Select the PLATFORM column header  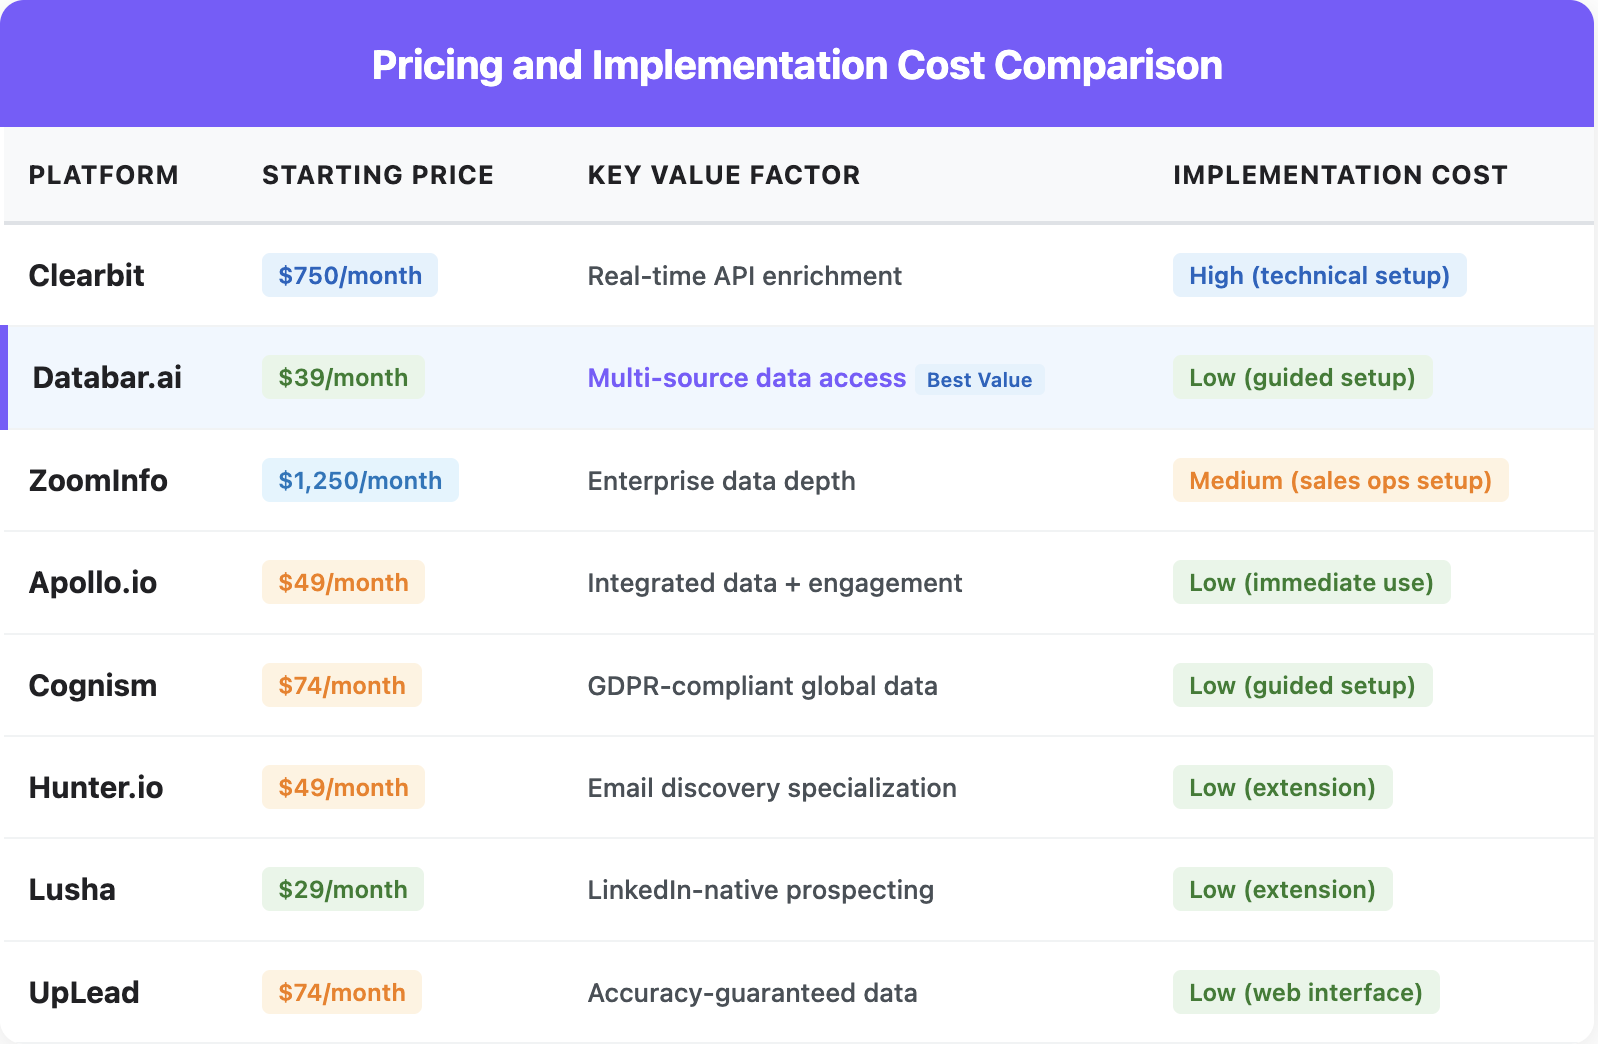click(104, 175)
